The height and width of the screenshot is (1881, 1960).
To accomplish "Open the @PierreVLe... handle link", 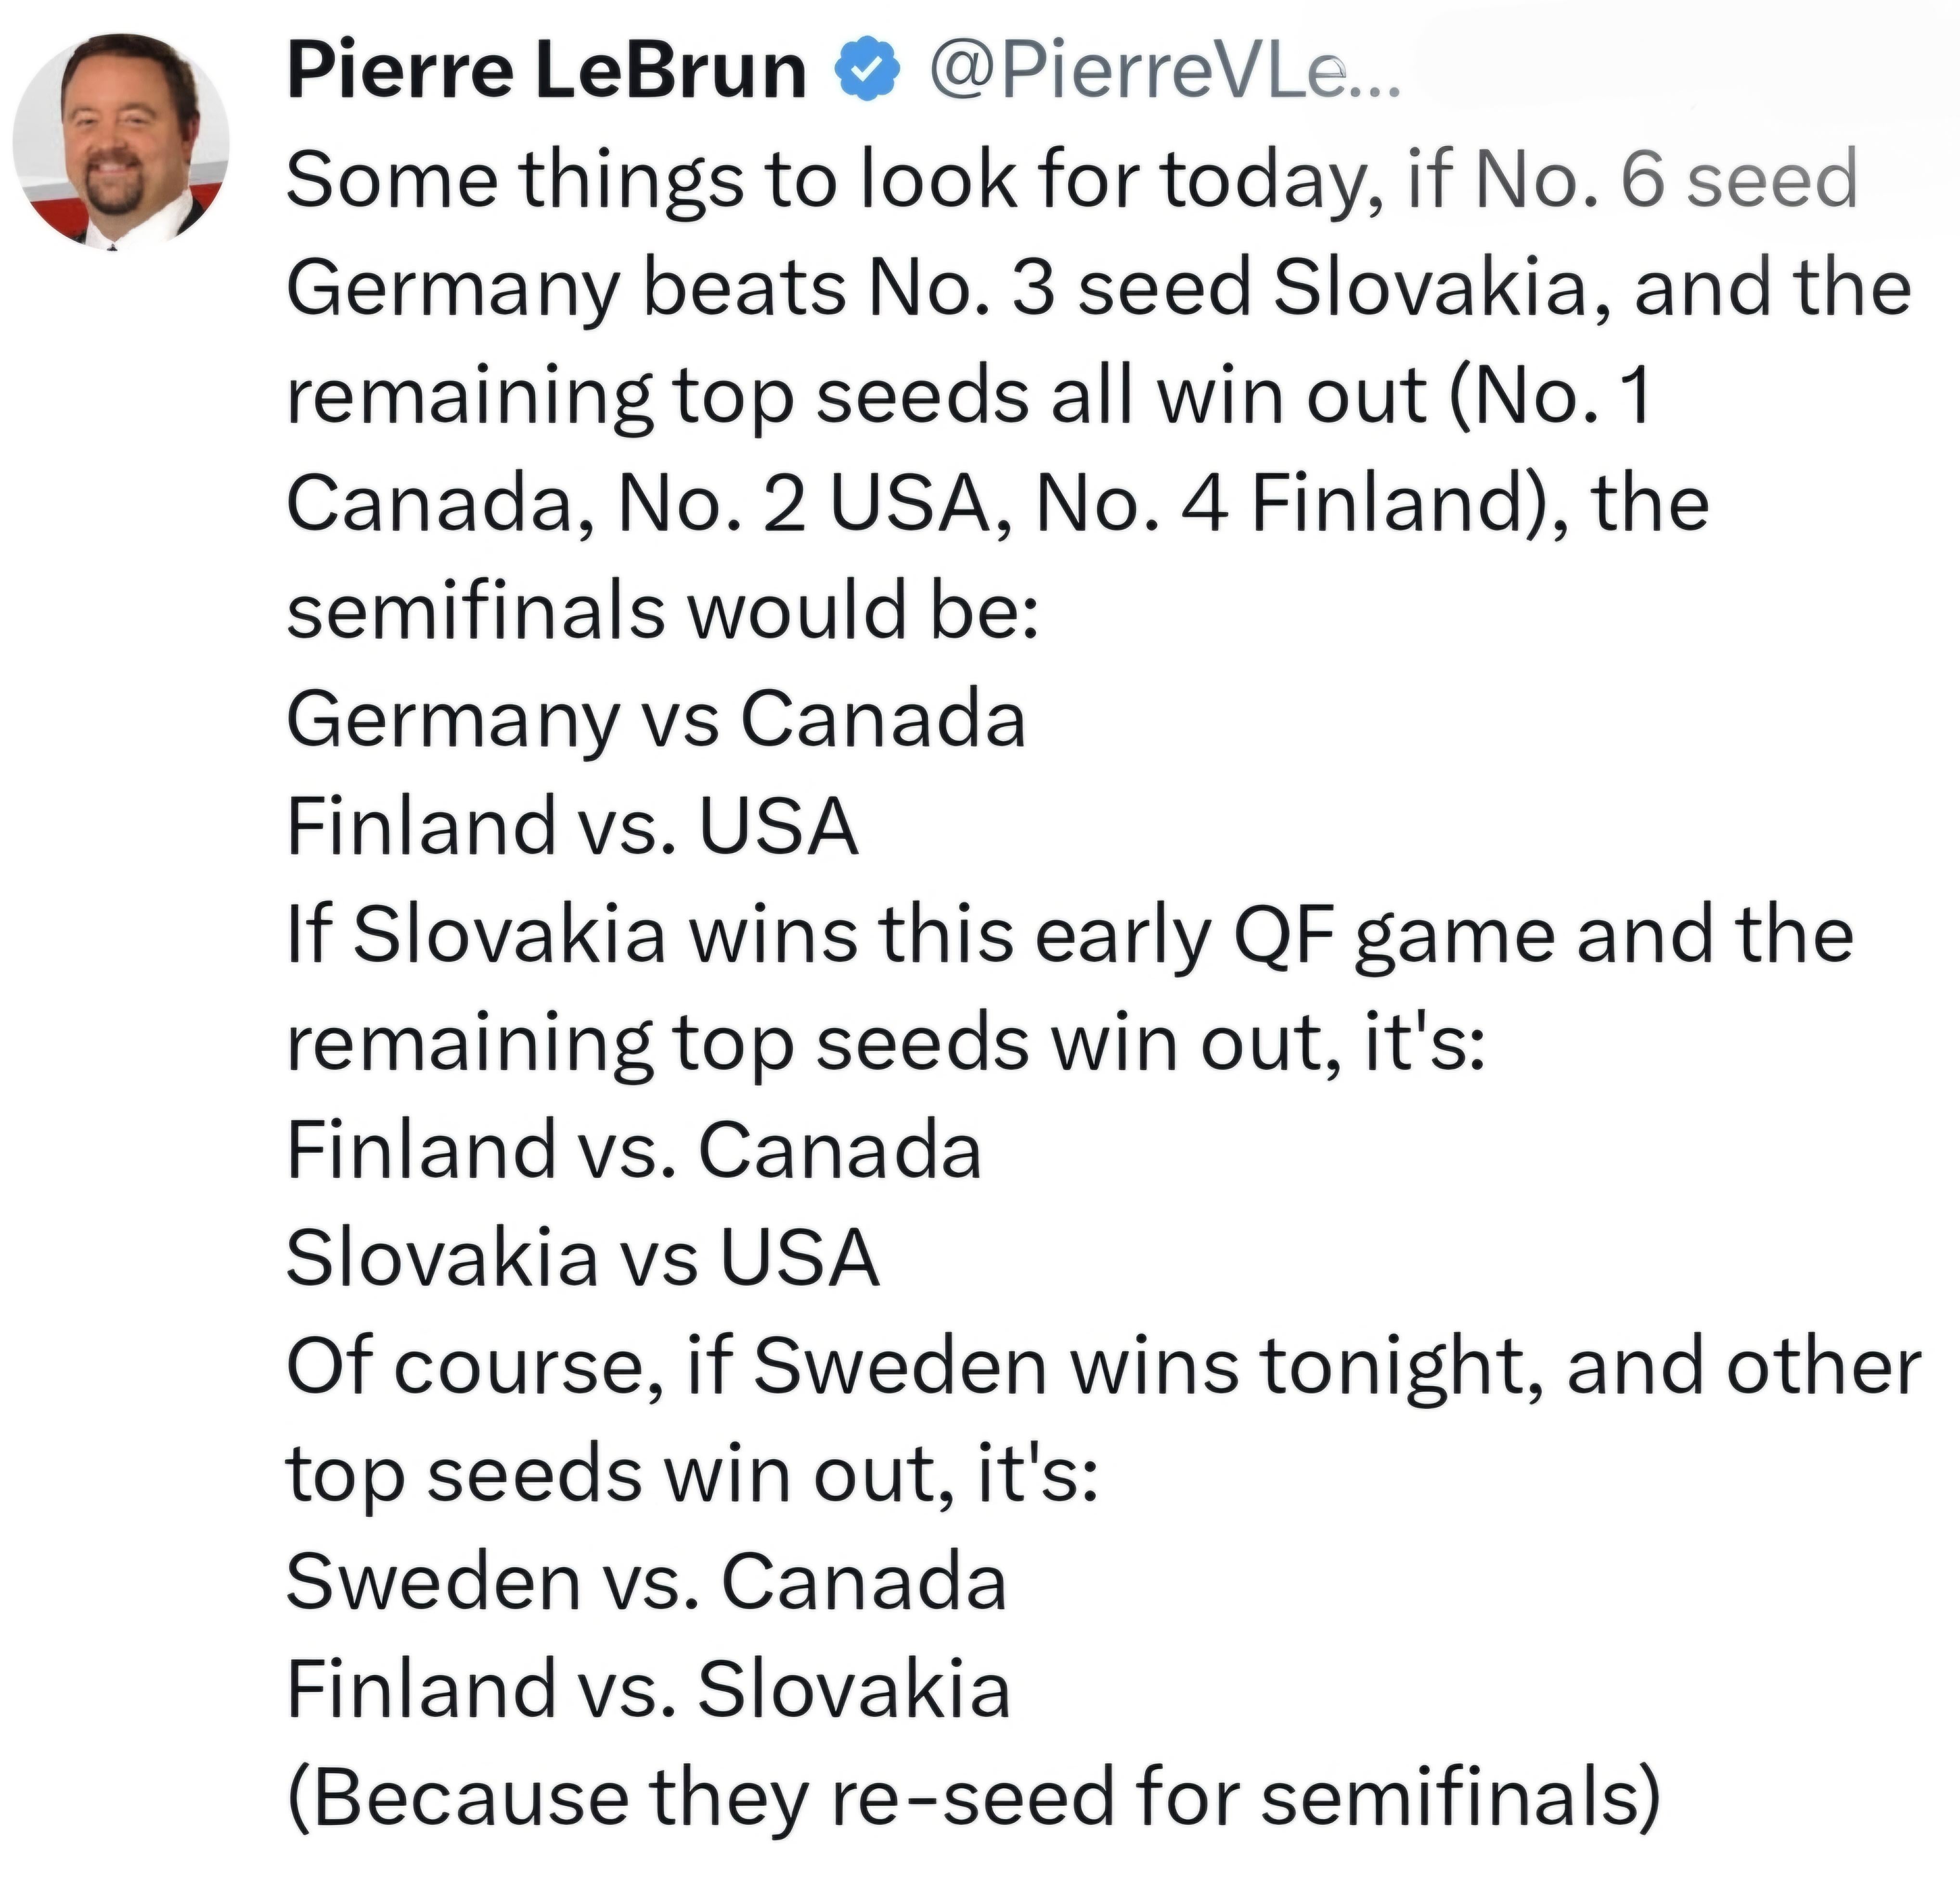I will point(1164,72).
